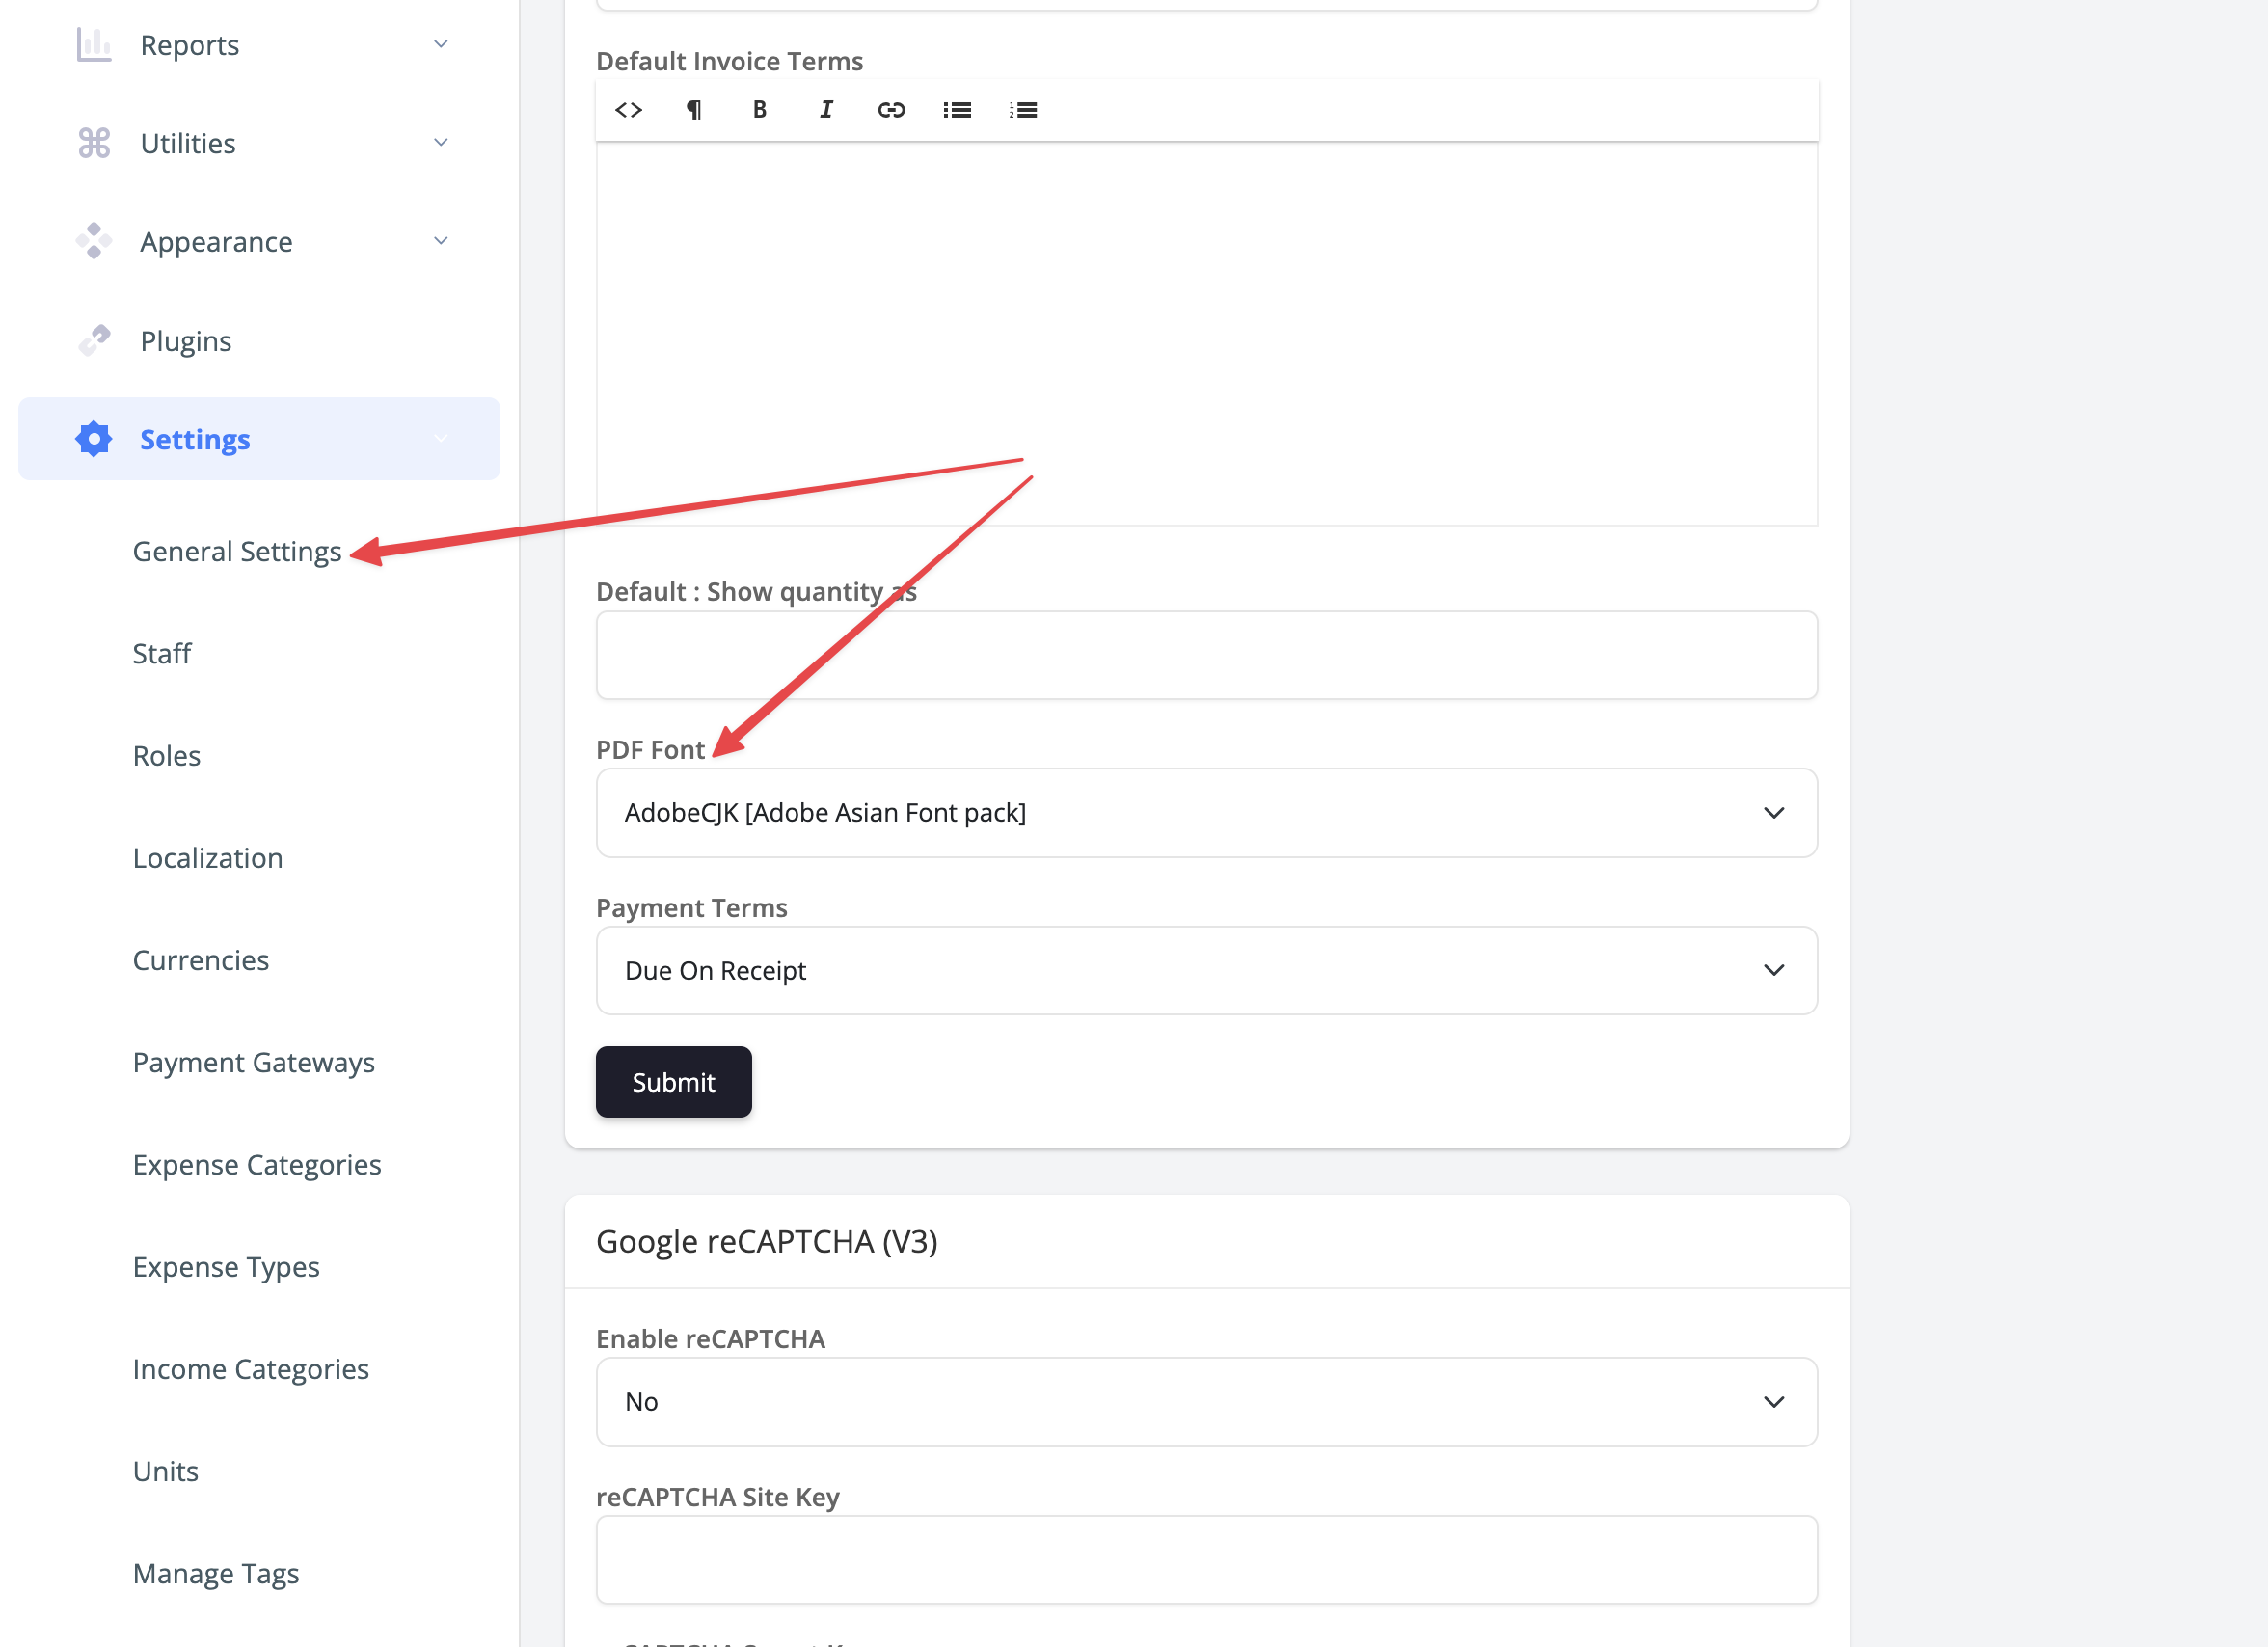Expand the Reports menu chevron
Screen dimensions: 2268x1647
pyautogui.click(x=441, y=44)
